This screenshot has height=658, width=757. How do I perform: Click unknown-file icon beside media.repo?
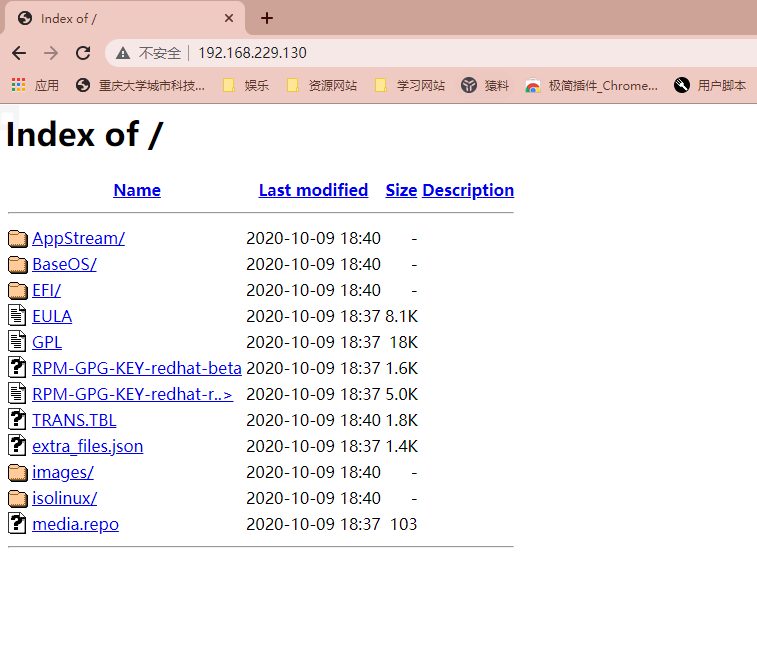click(17, 524)
